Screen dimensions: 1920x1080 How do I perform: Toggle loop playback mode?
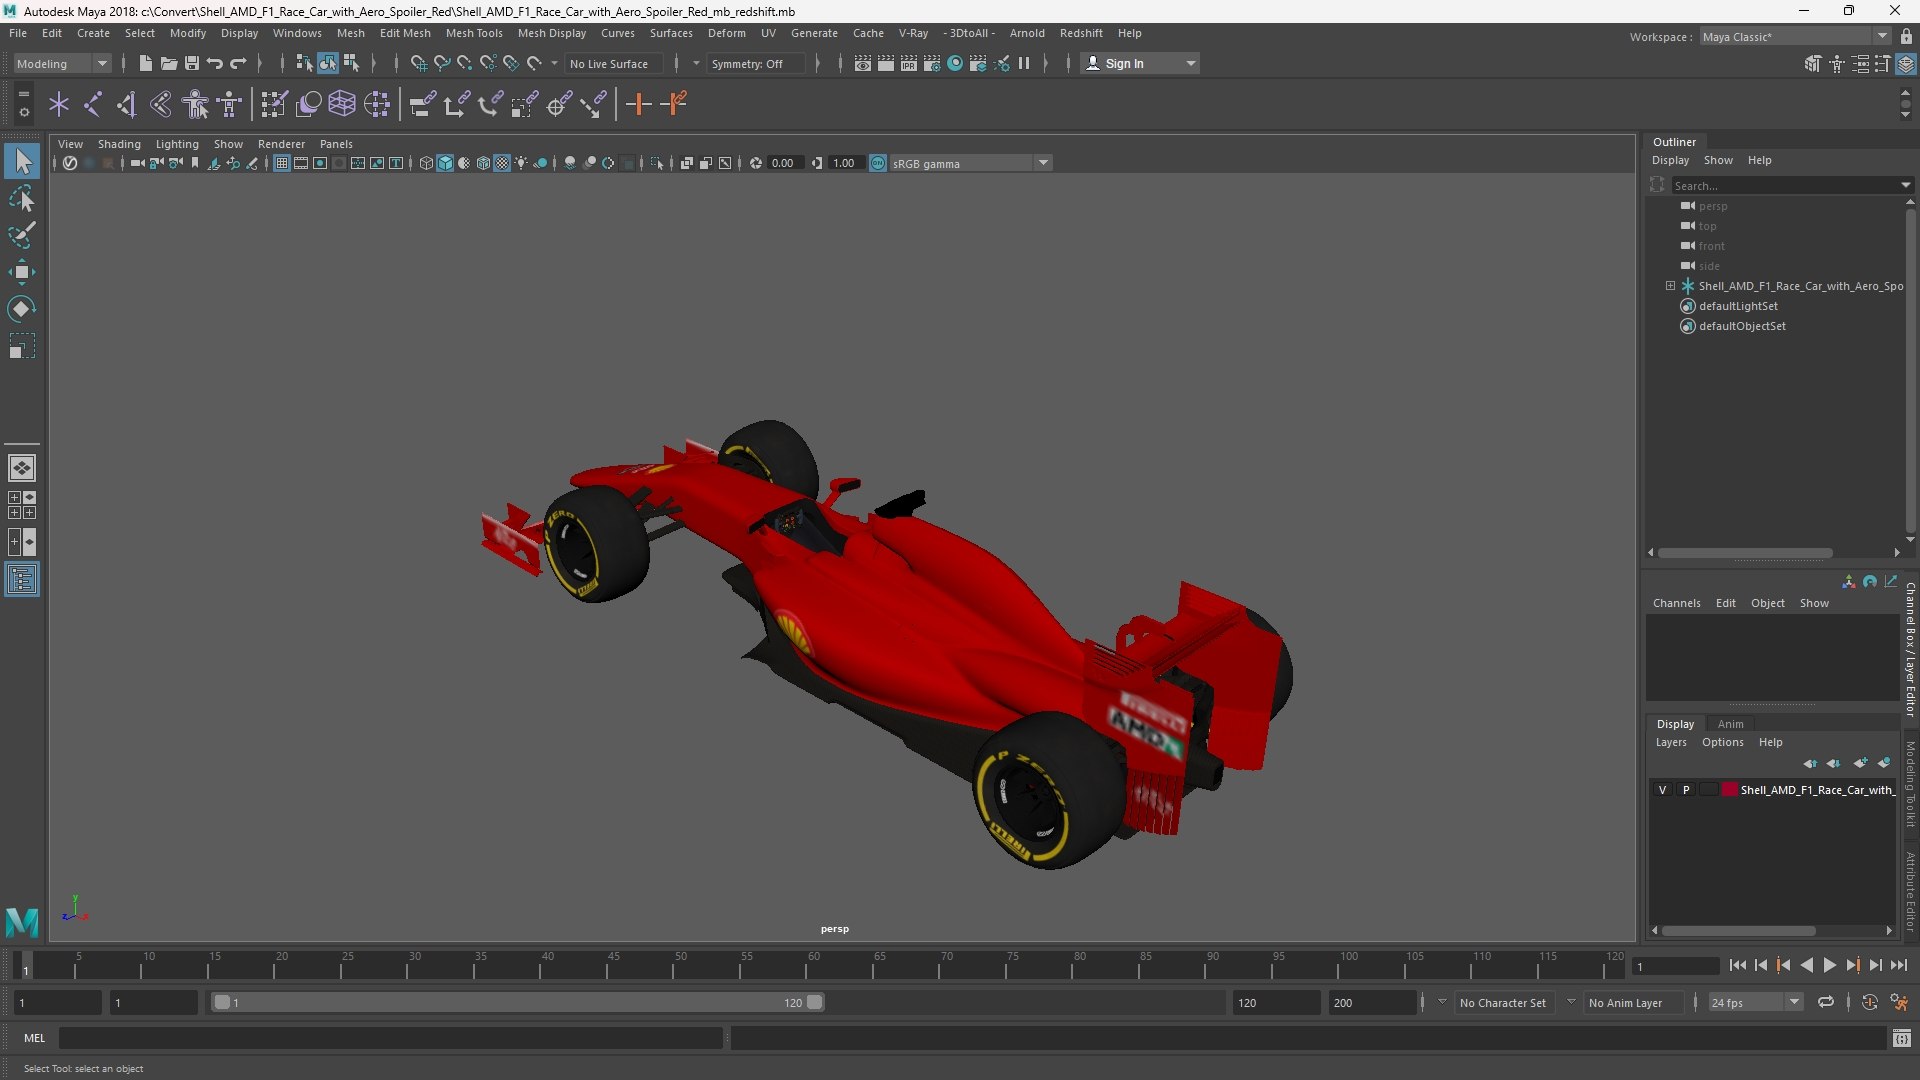coord(1826,1003)
